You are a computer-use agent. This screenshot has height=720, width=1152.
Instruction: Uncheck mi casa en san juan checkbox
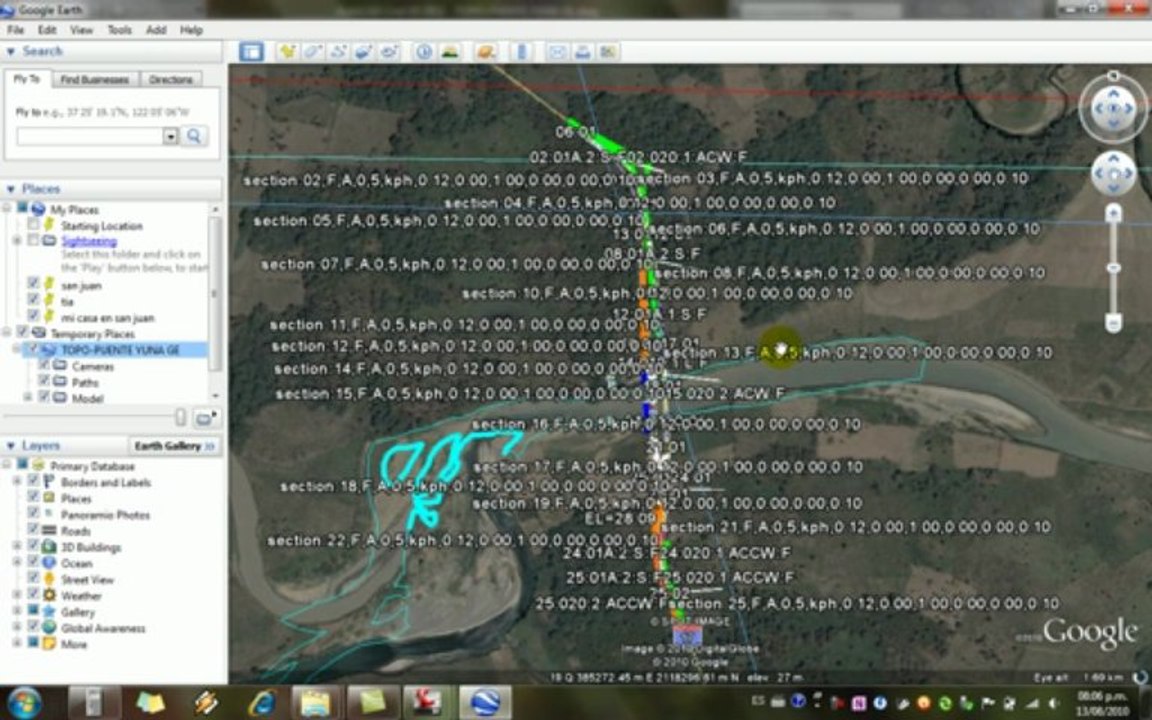33,317
